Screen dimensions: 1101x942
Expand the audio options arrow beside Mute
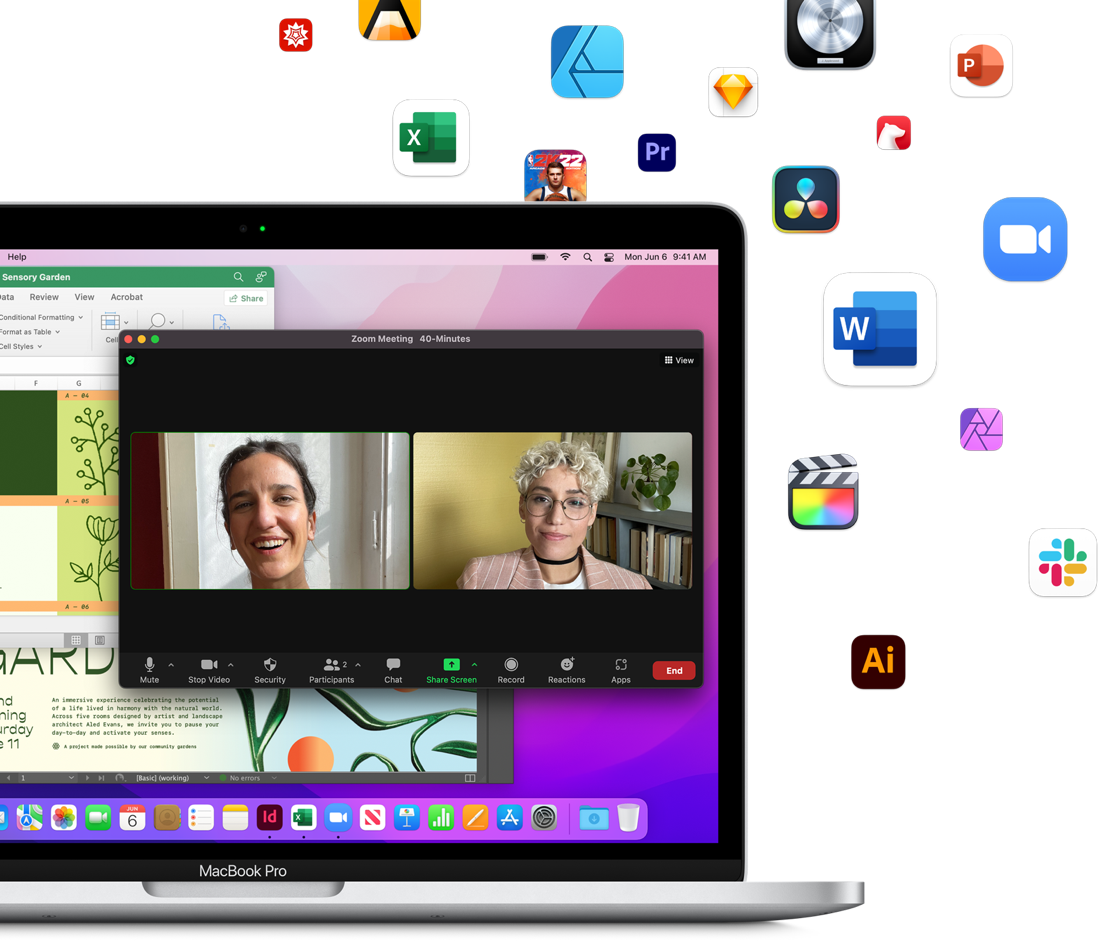(x=171, y=665)
